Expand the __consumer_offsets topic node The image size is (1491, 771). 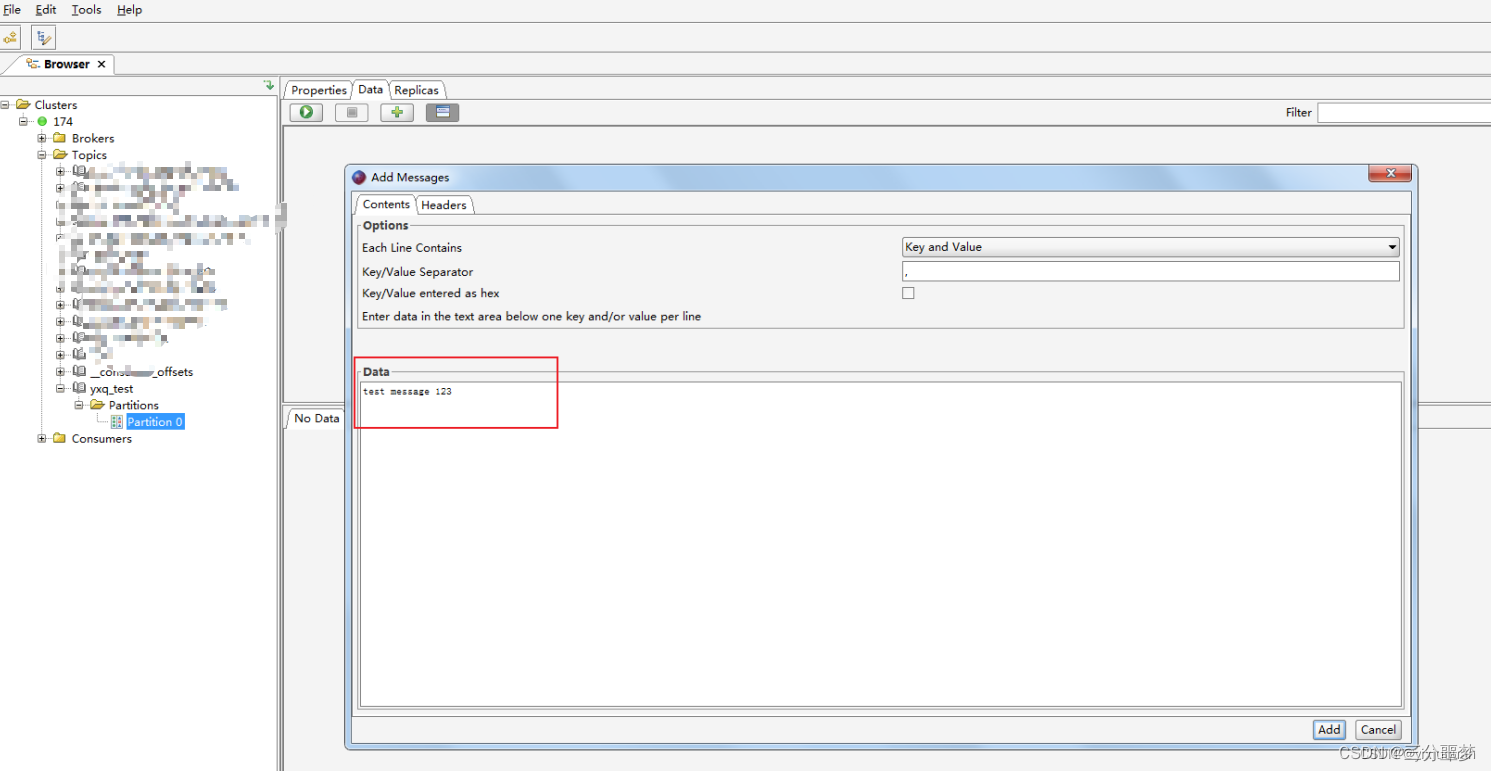pos(60,372)
